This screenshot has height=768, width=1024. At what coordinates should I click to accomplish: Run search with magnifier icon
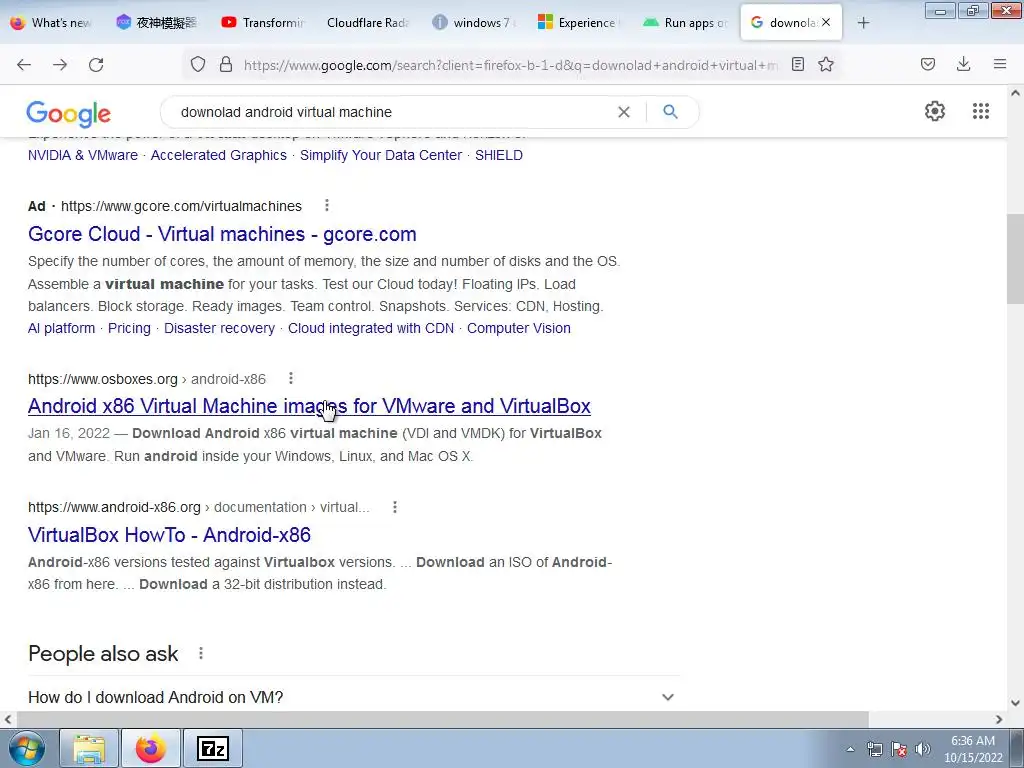coord(670,112)
